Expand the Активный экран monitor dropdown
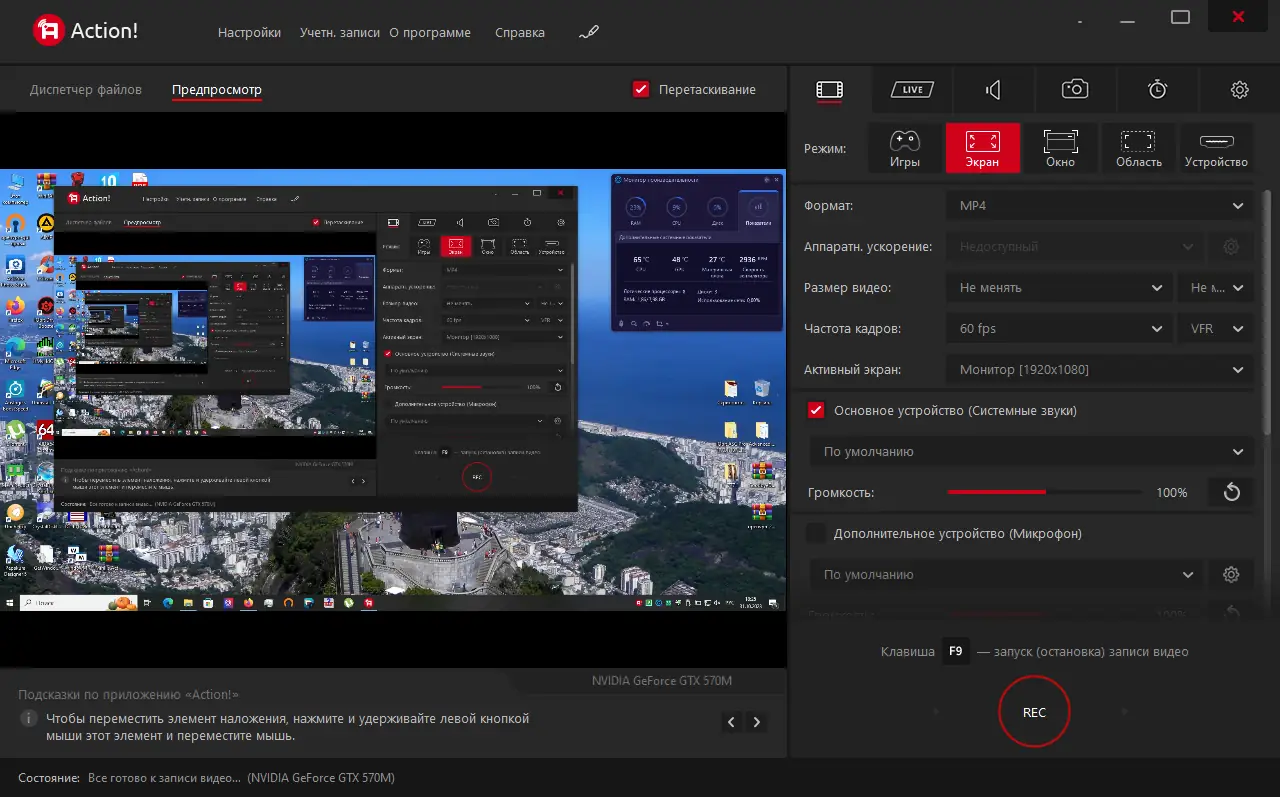 click(x=1099, y=369)
